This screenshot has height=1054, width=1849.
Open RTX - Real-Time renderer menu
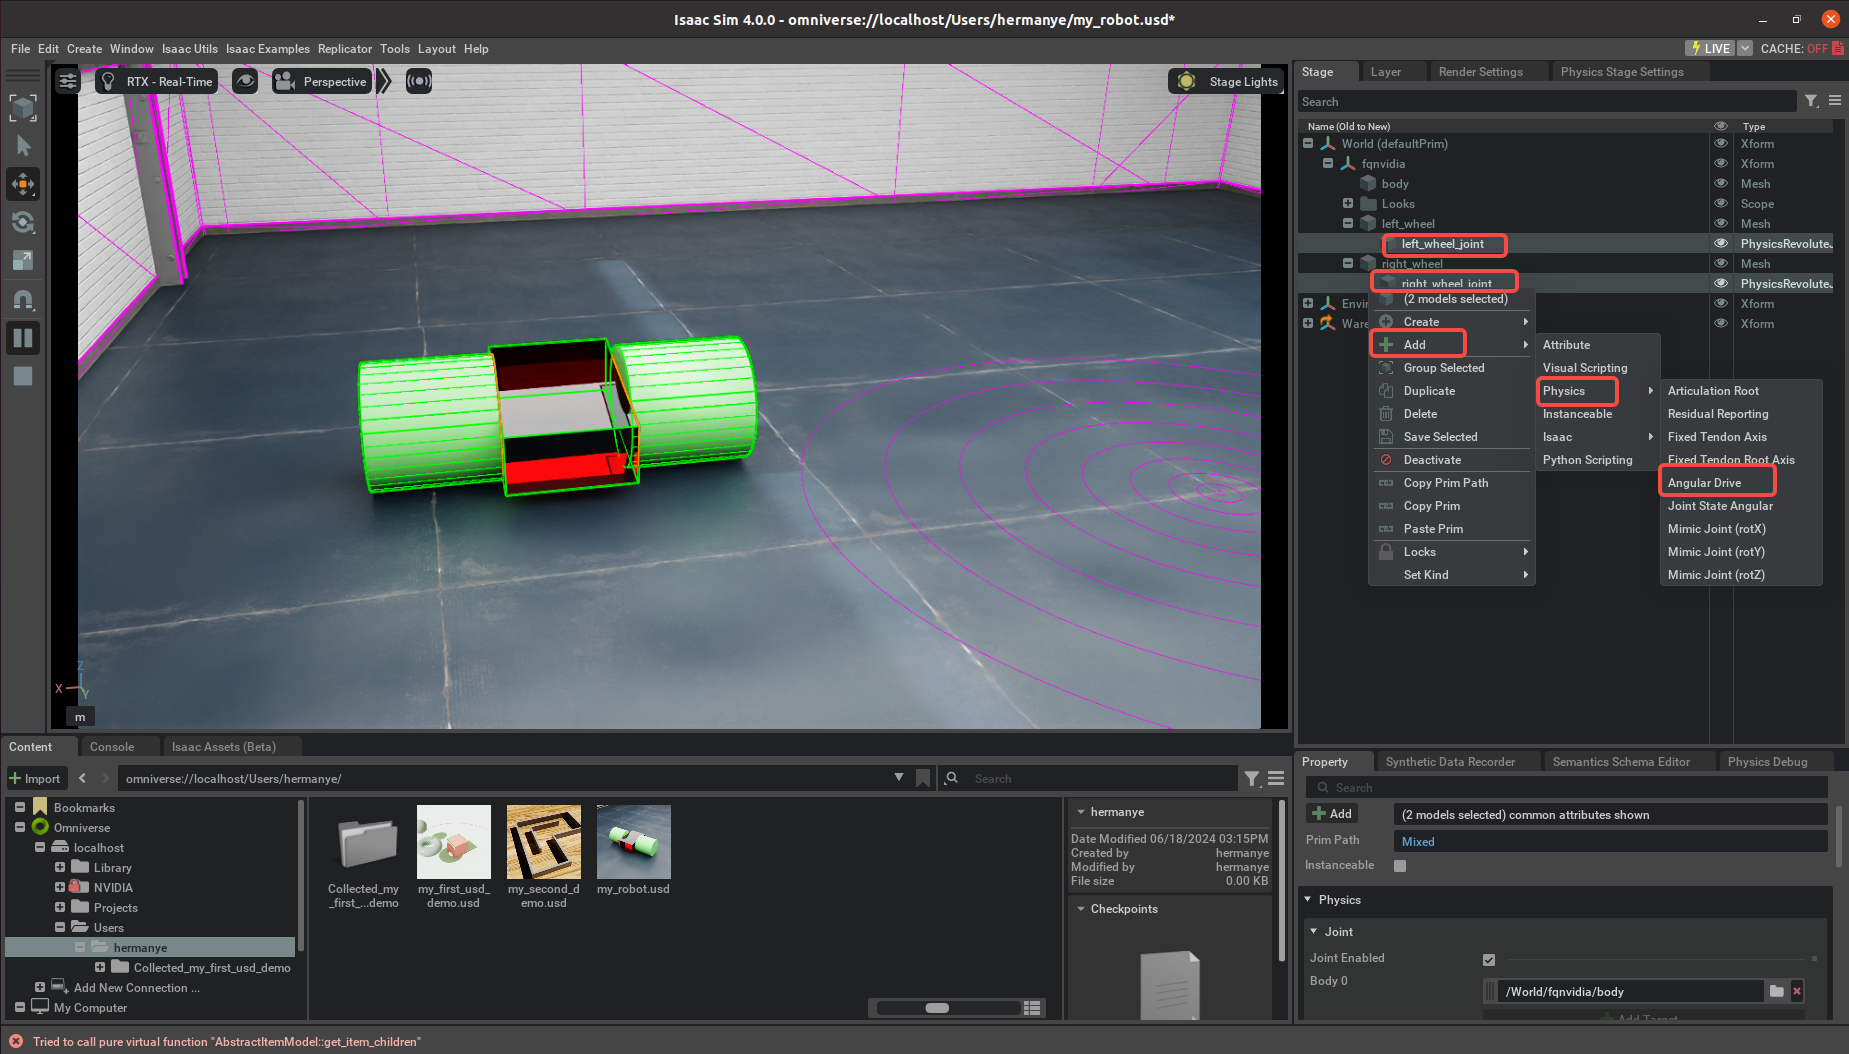click(x=157, y=82)
